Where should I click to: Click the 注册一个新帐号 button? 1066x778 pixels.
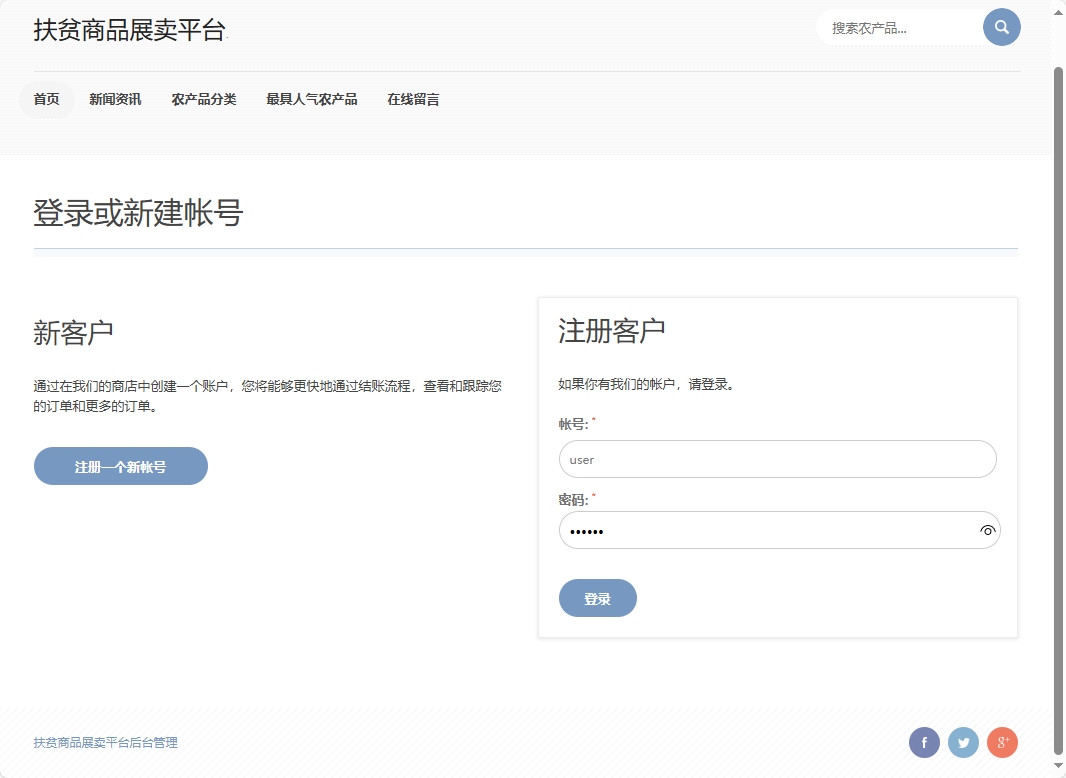(x=120, y=466)
